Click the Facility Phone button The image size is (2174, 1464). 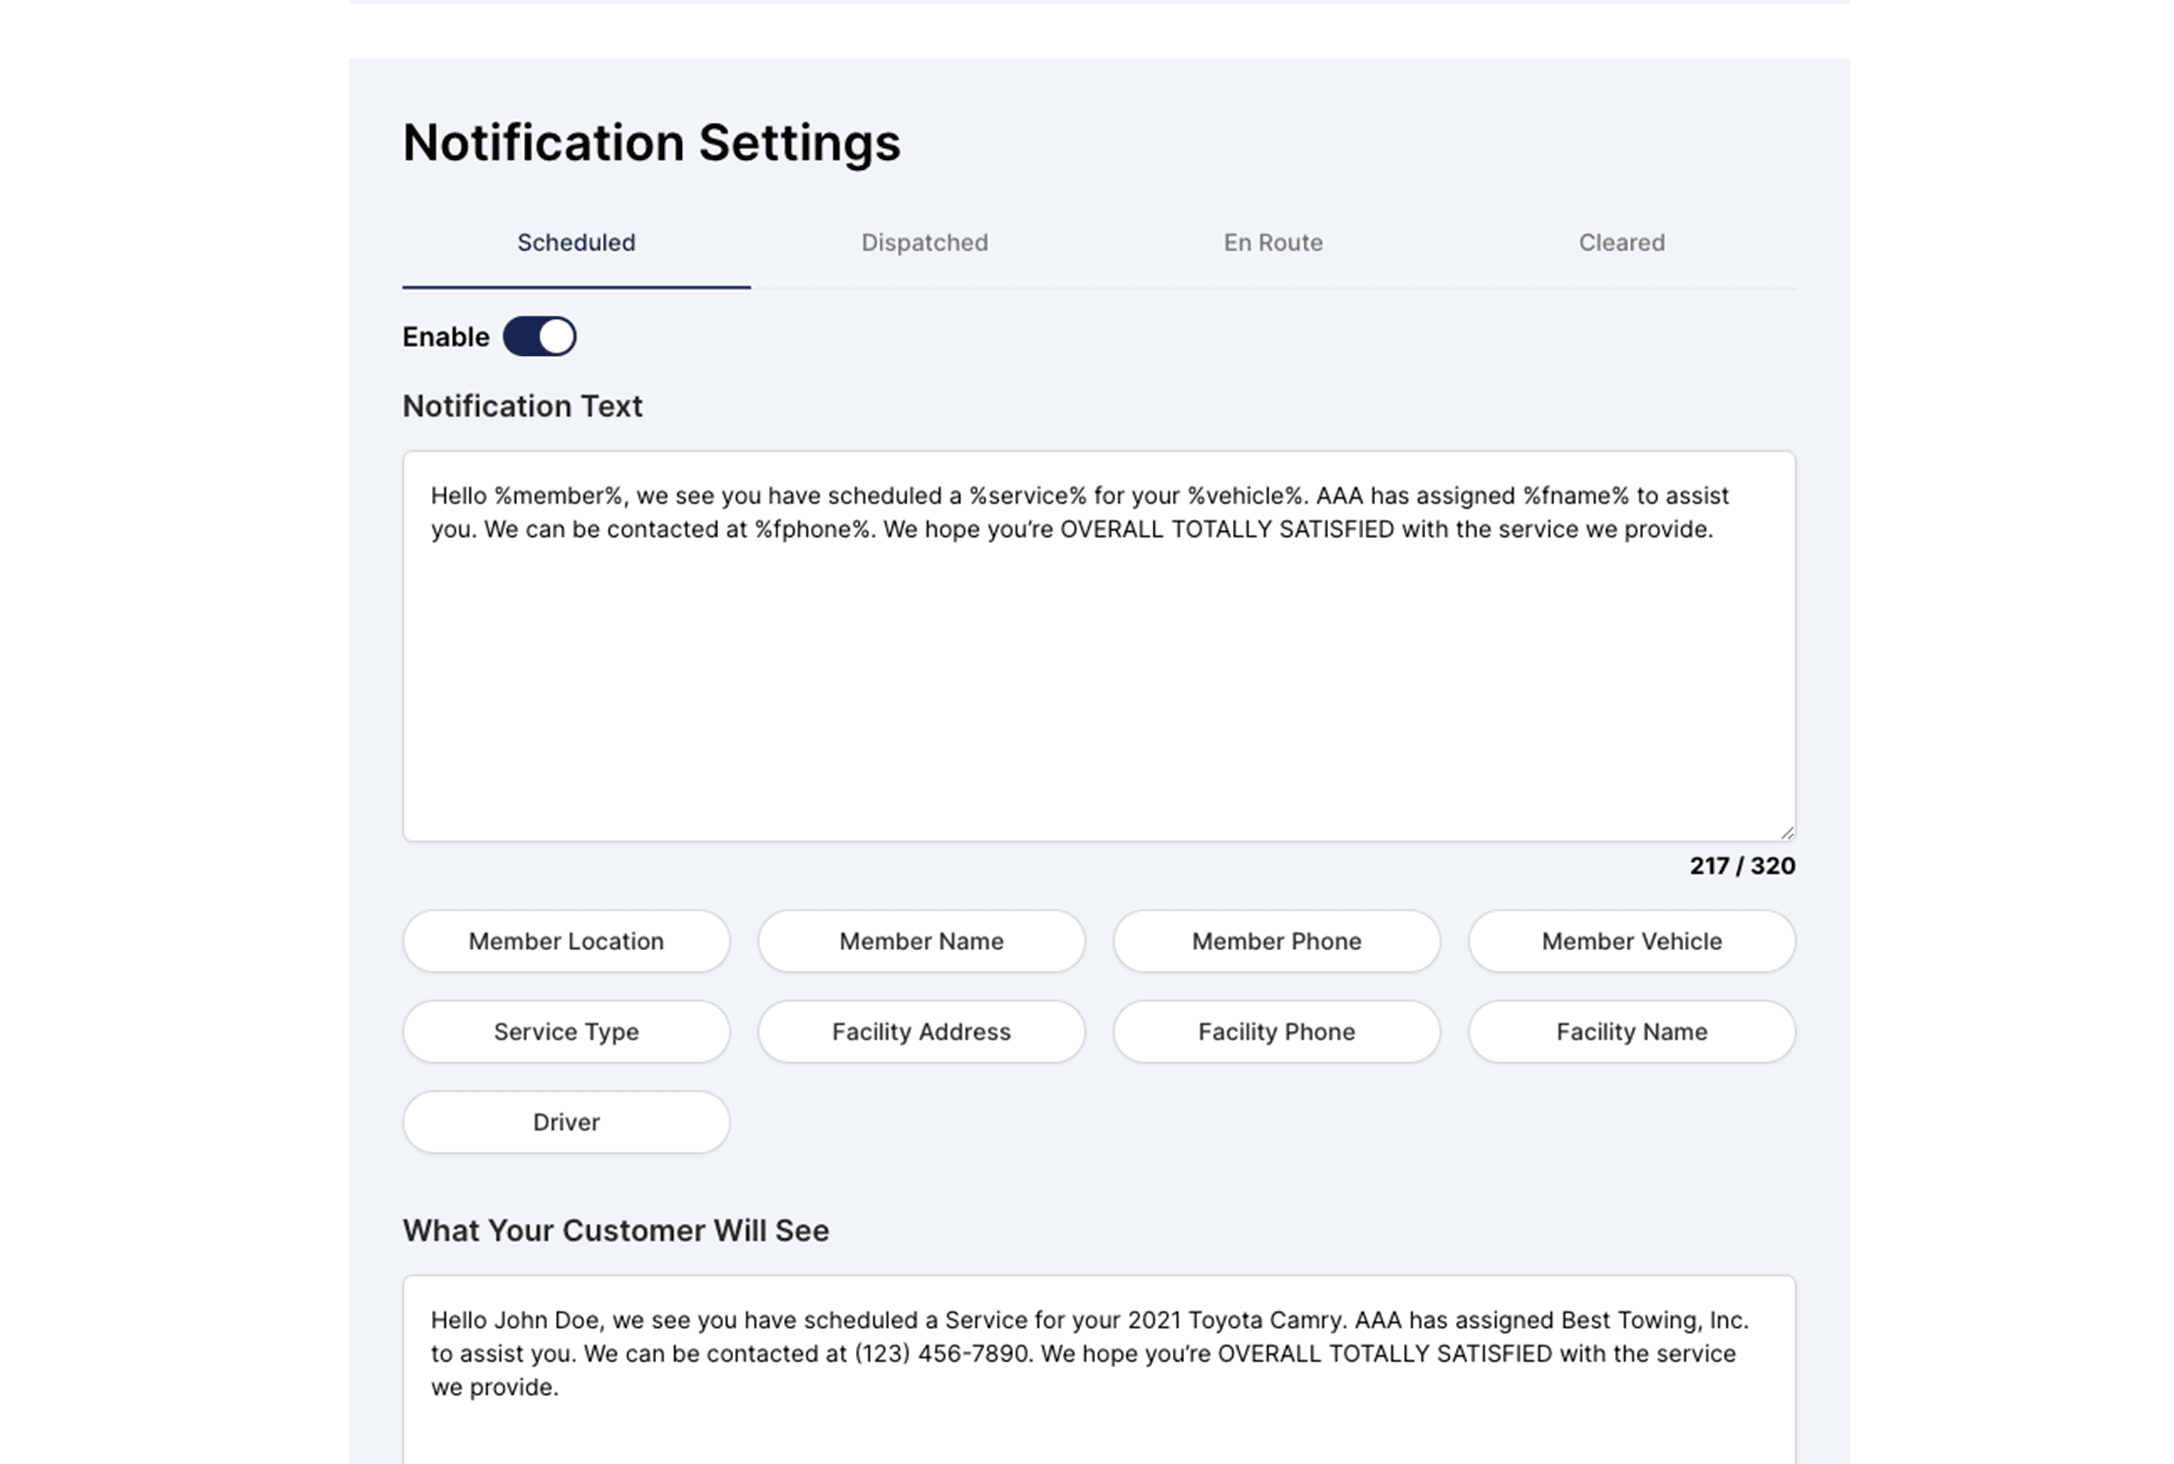tap(1276, 1032)
